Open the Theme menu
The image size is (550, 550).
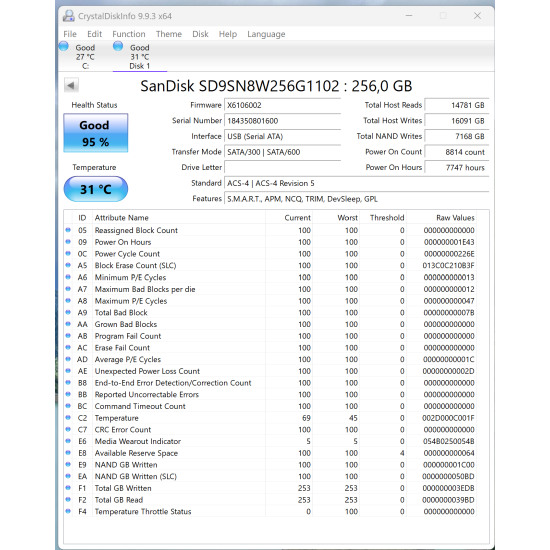pyautogui.click(x=169, y=34)
